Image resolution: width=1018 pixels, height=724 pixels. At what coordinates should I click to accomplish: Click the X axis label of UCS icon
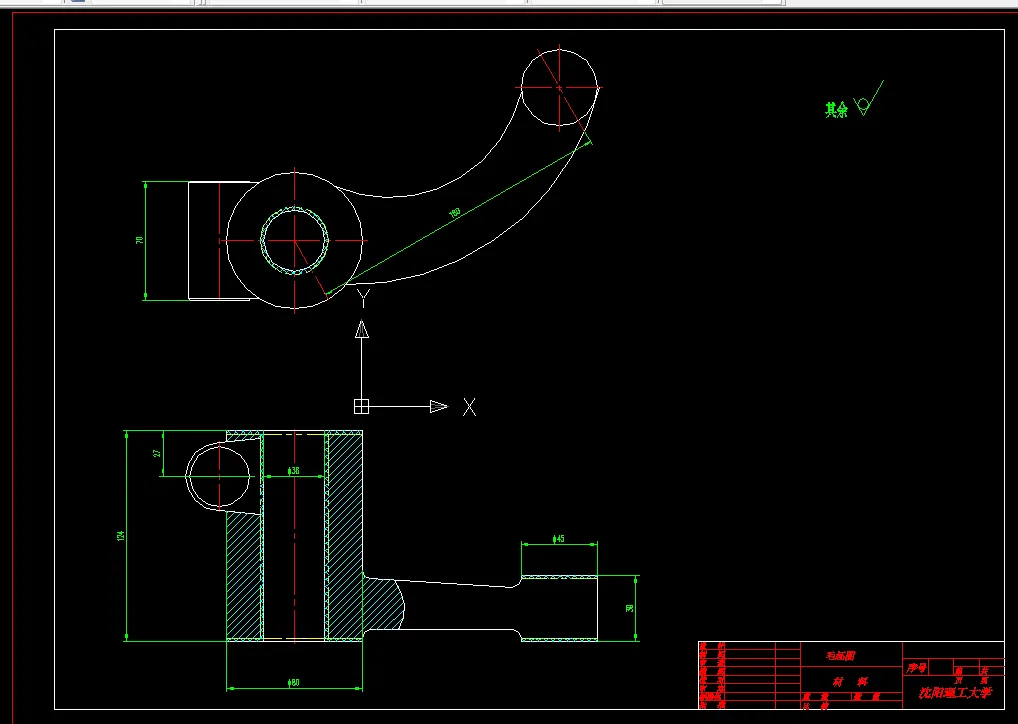click(x=469, y=407)
